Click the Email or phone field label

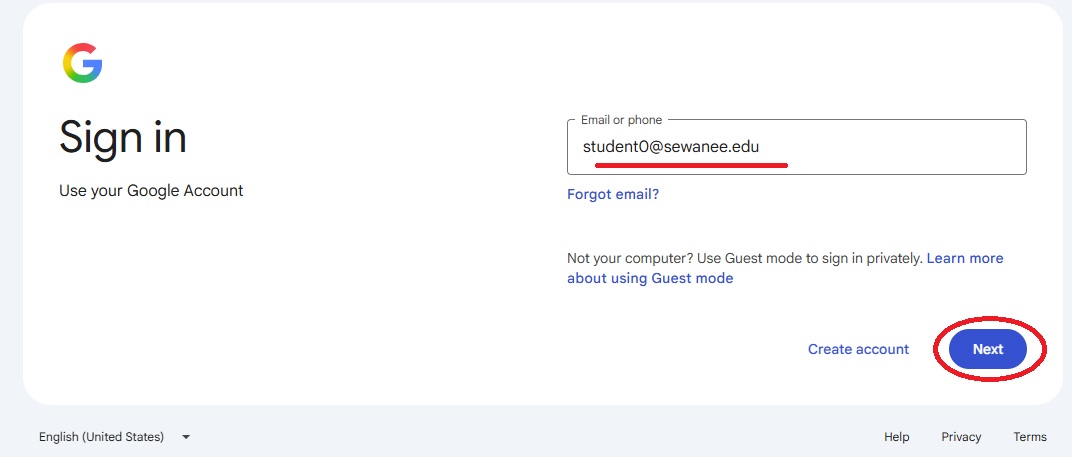(621, 120)
